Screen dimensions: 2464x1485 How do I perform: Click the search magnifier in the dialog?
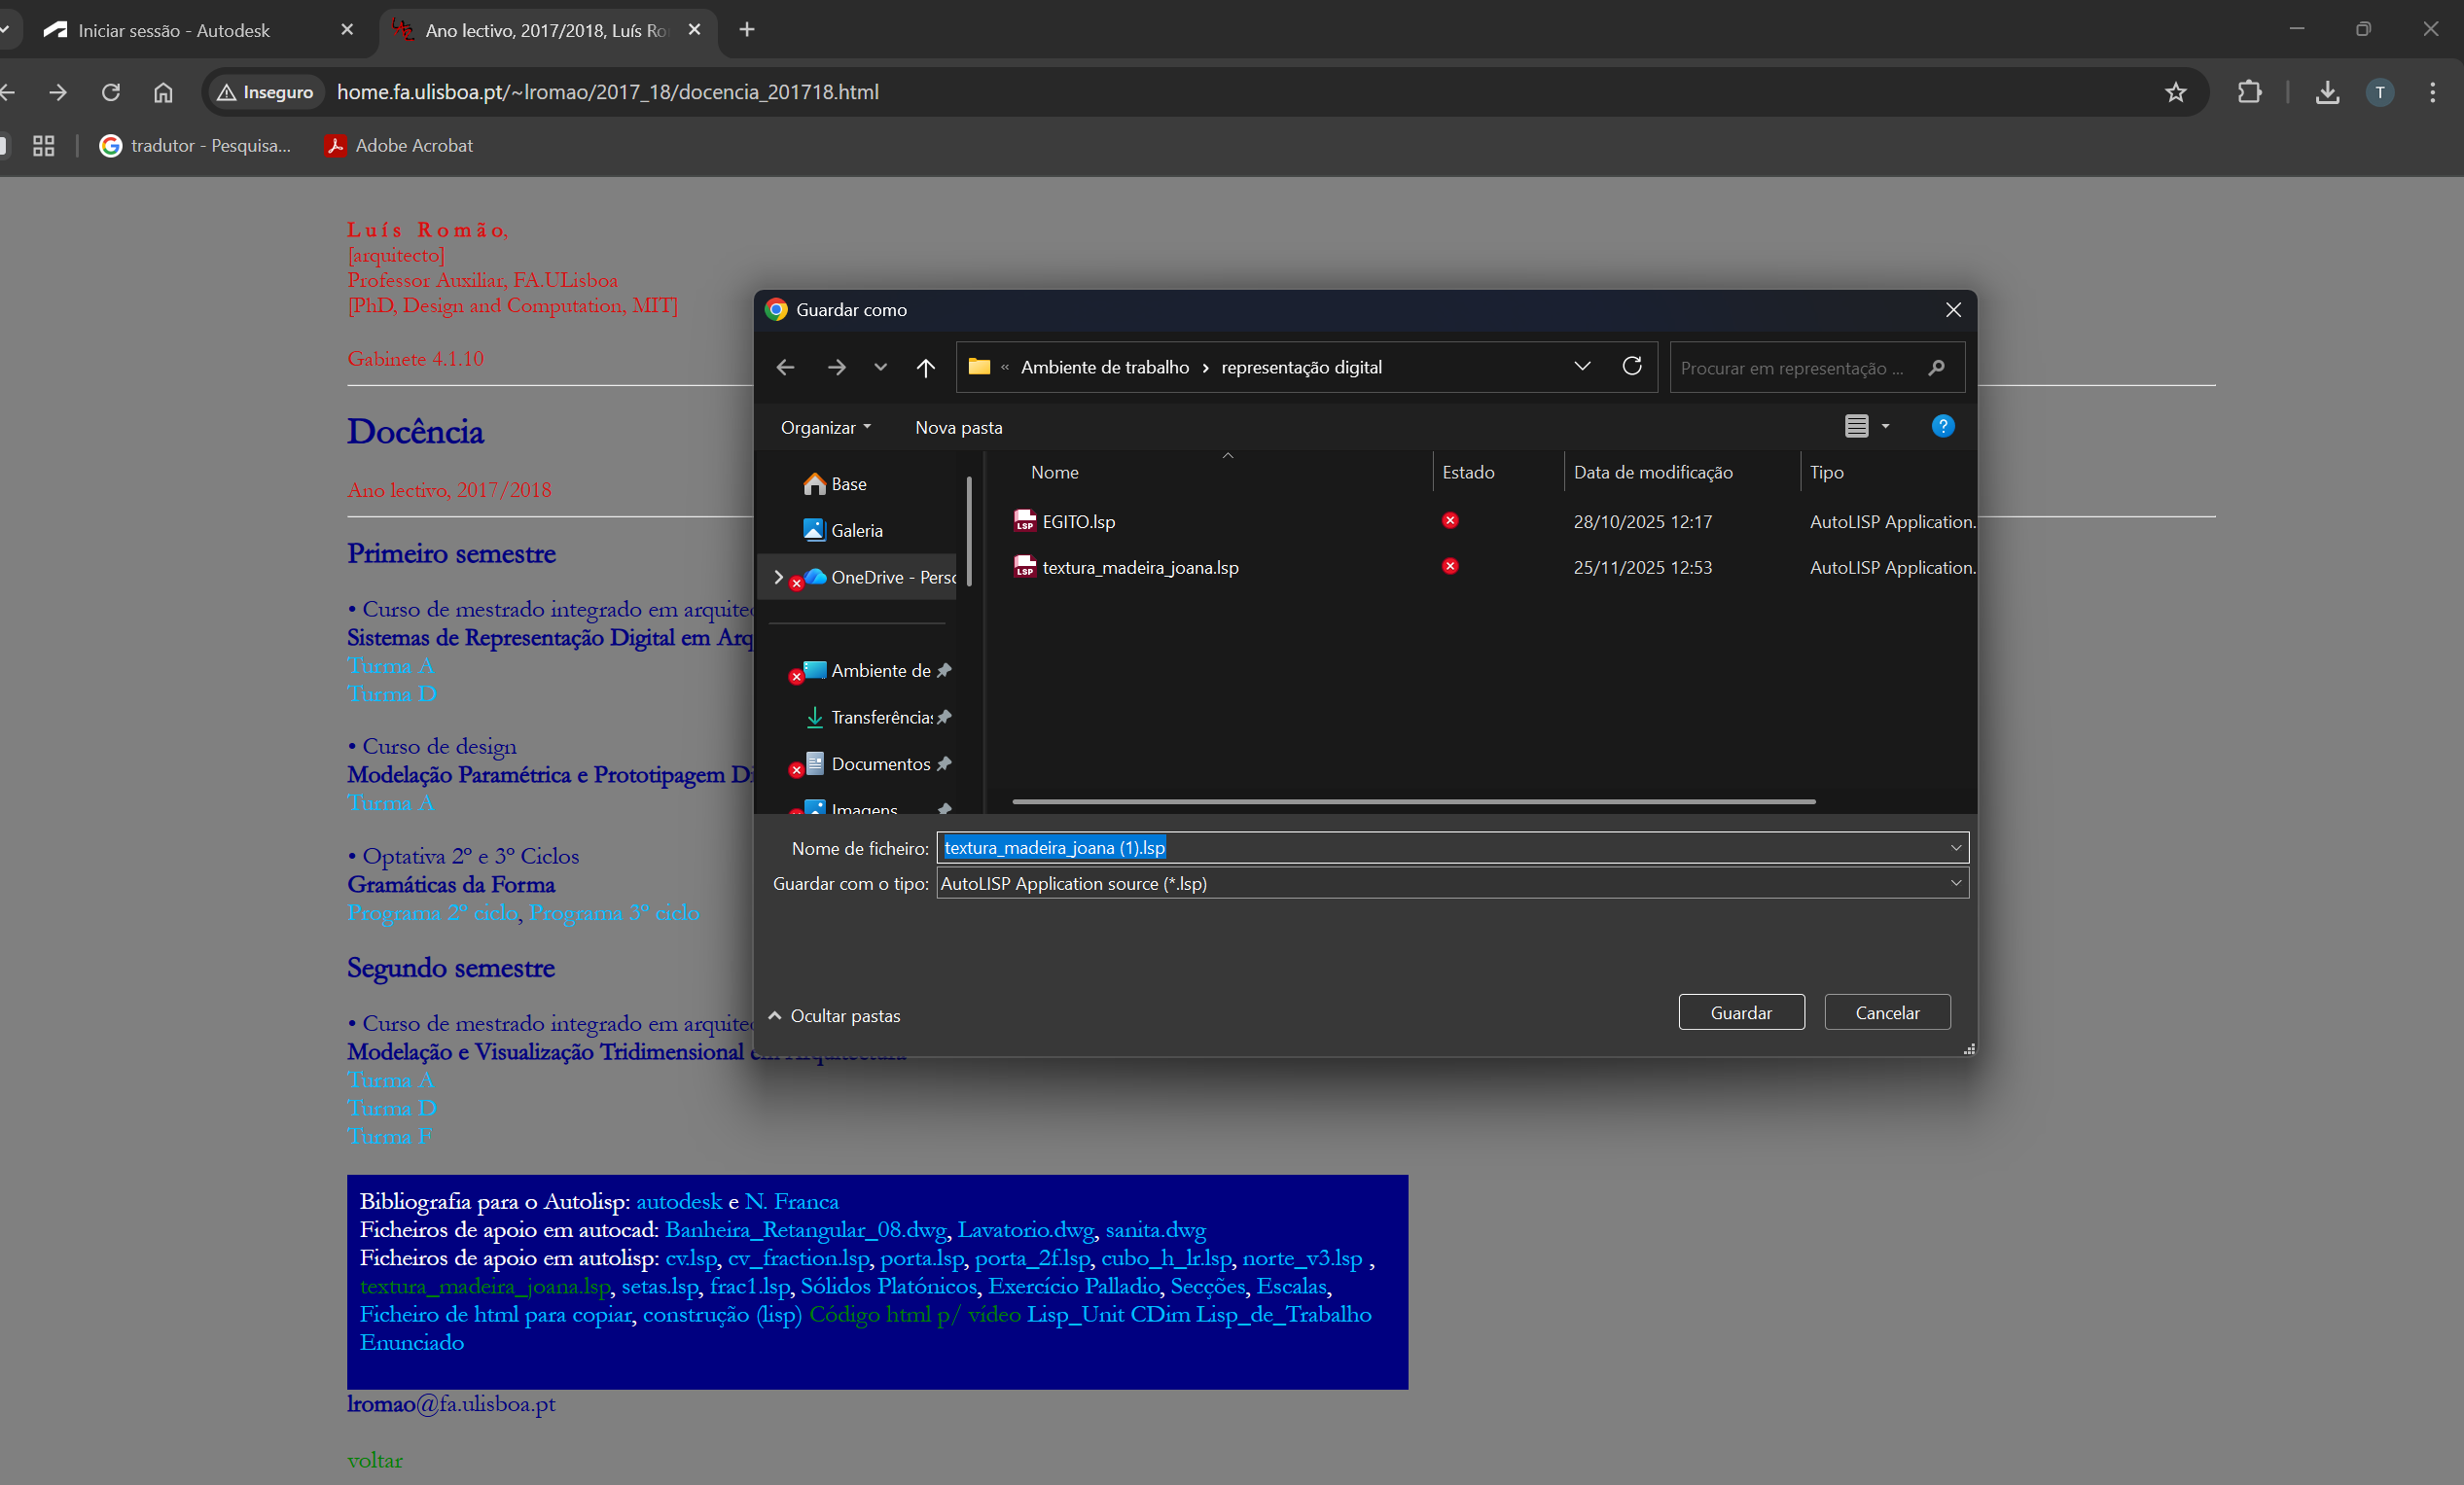point(1936,368)
